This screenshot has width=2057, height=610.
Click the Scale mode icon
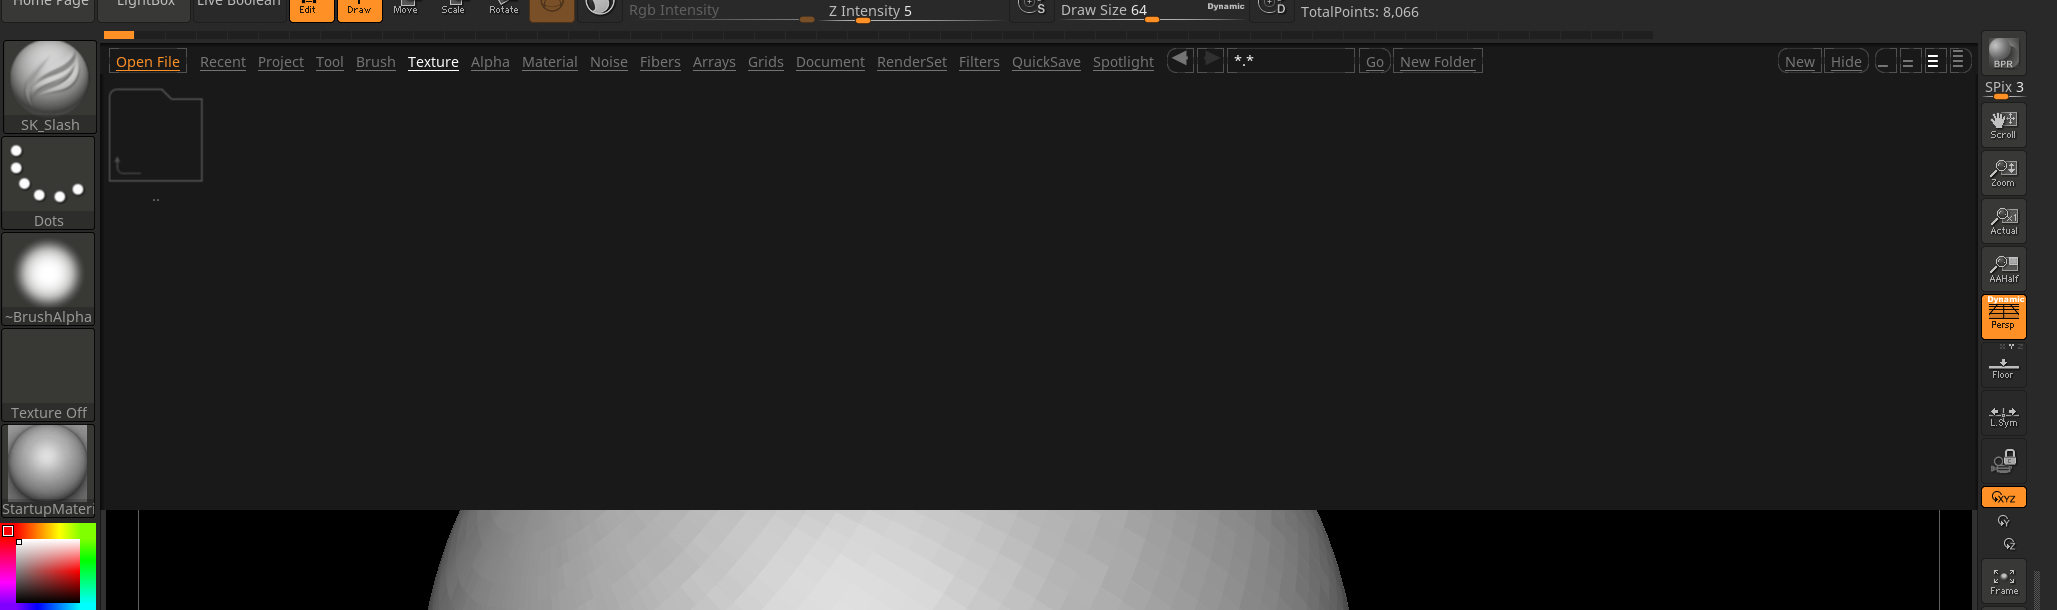point(453,8)
